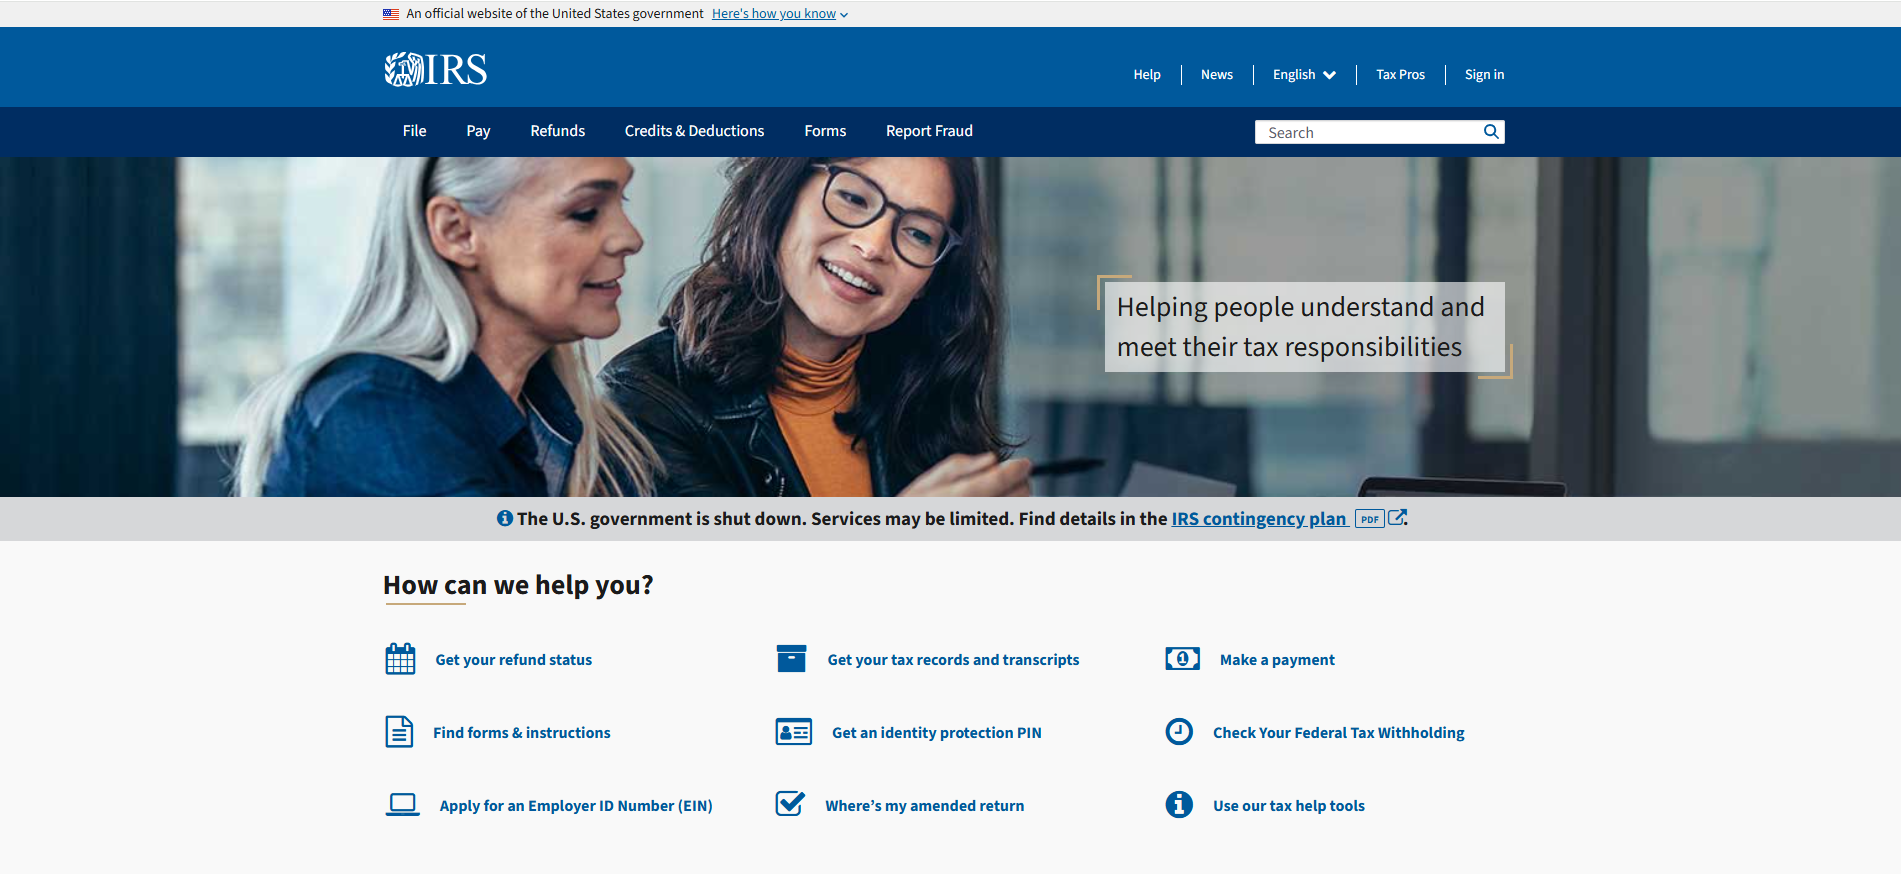The height and width of the screenshot is (875, 1901).
Task: Click the clock icon for tax withholding
Action: [1179, 732]
